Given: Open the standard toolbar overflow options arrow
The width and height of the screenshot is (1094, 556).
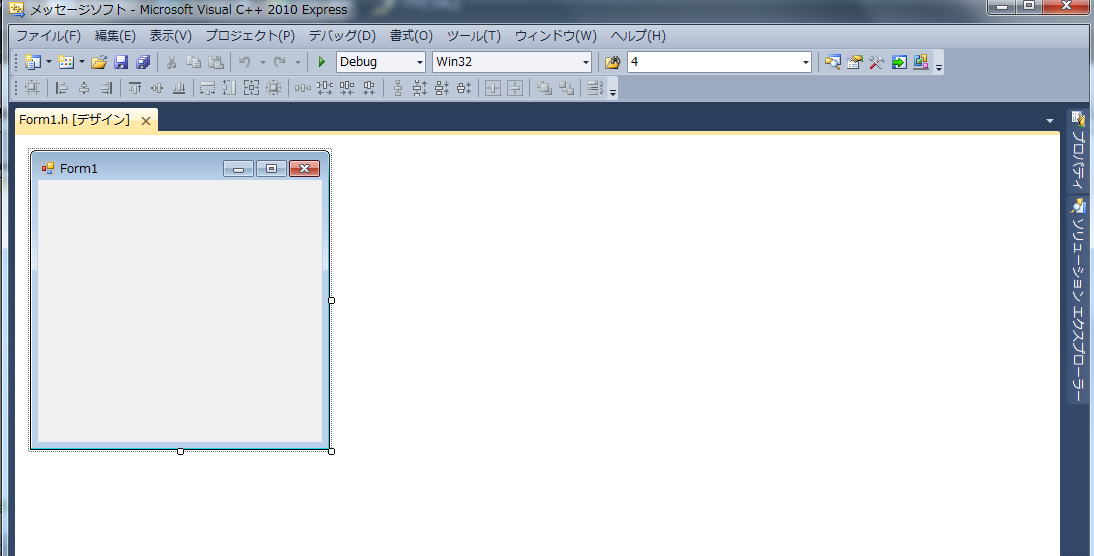Looking at the screenshot, I should pos(939,67).
